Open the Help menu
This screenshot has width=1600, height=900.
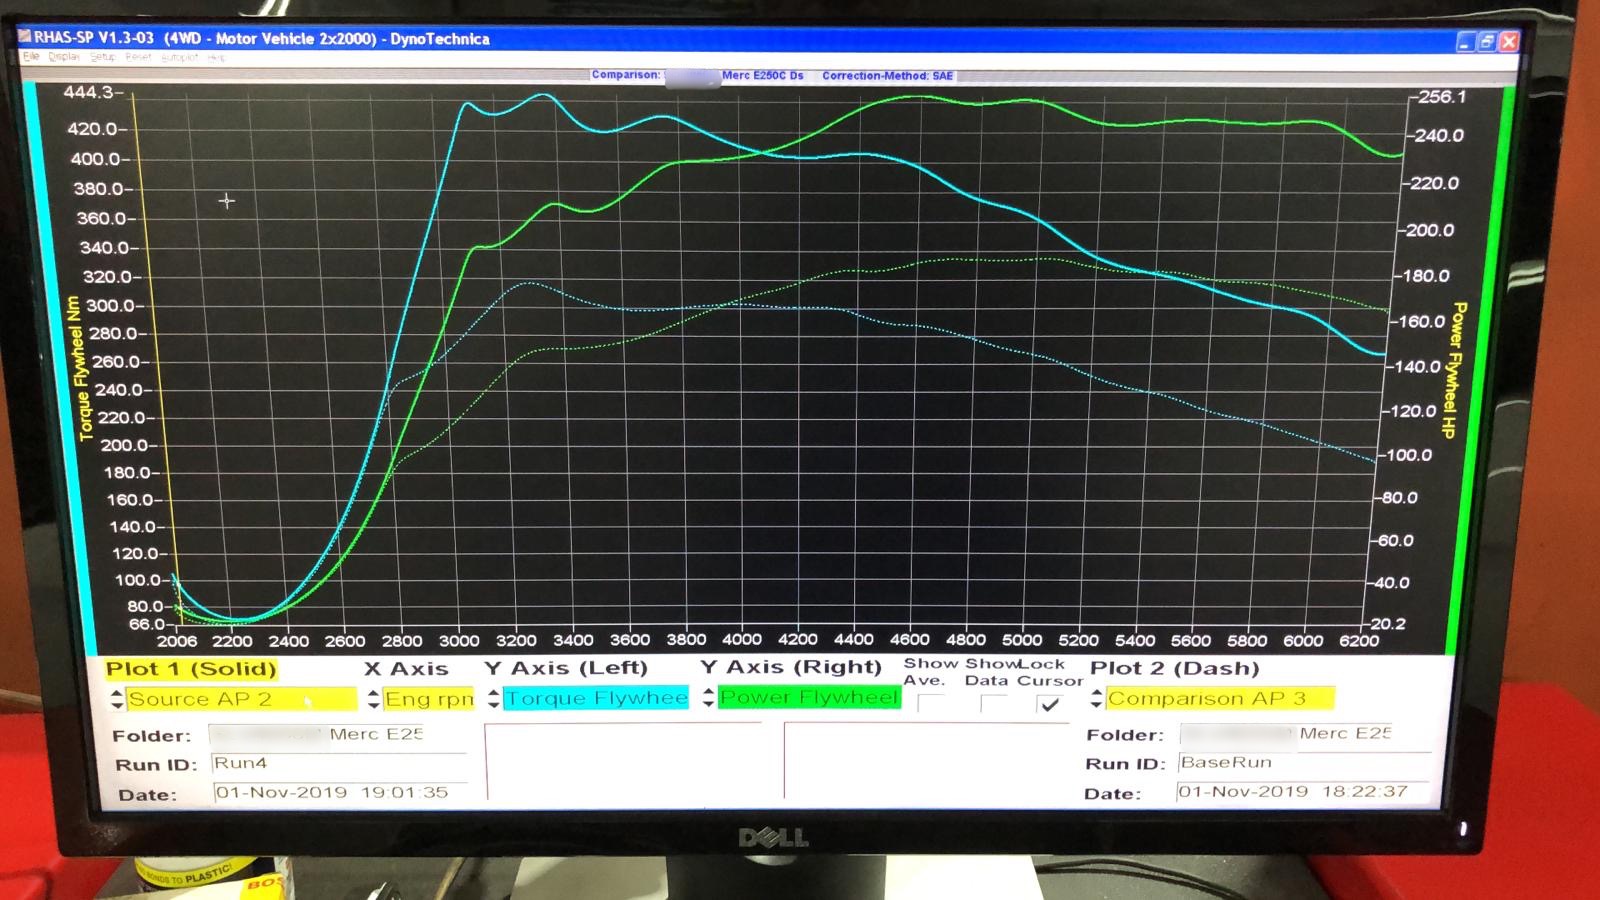(x=216, y=57)
